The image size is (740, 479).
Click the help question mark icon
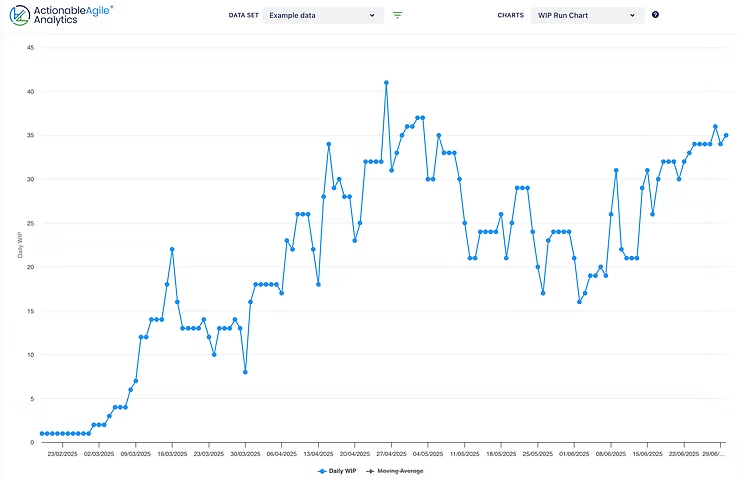[x=655, y=15]
